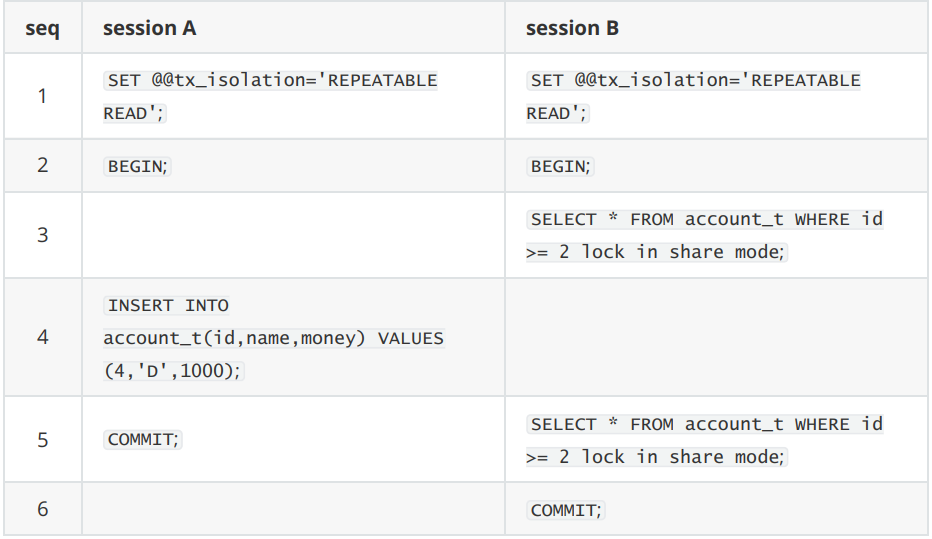This screenshot has height=539, width=932.
Task: Click sequence number 4 cell
Action: [x=43, y=337]
